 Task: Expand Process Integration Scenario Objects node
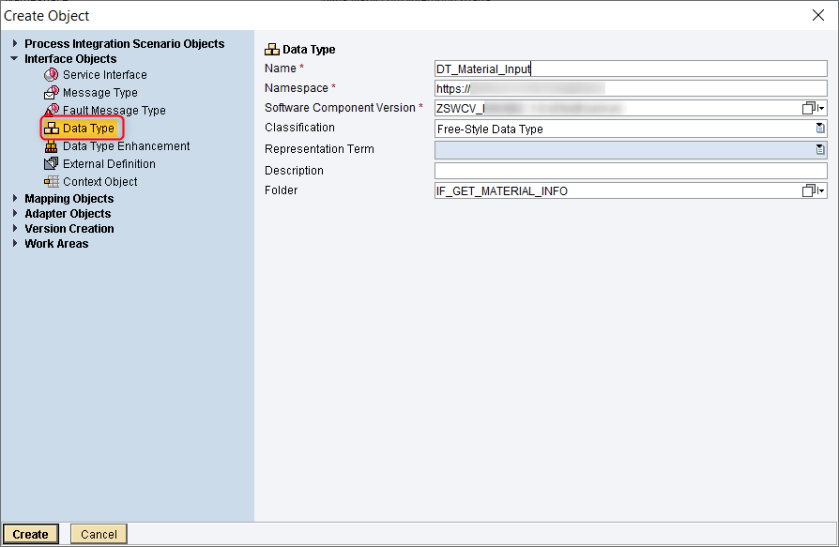[x=14, y=44]
